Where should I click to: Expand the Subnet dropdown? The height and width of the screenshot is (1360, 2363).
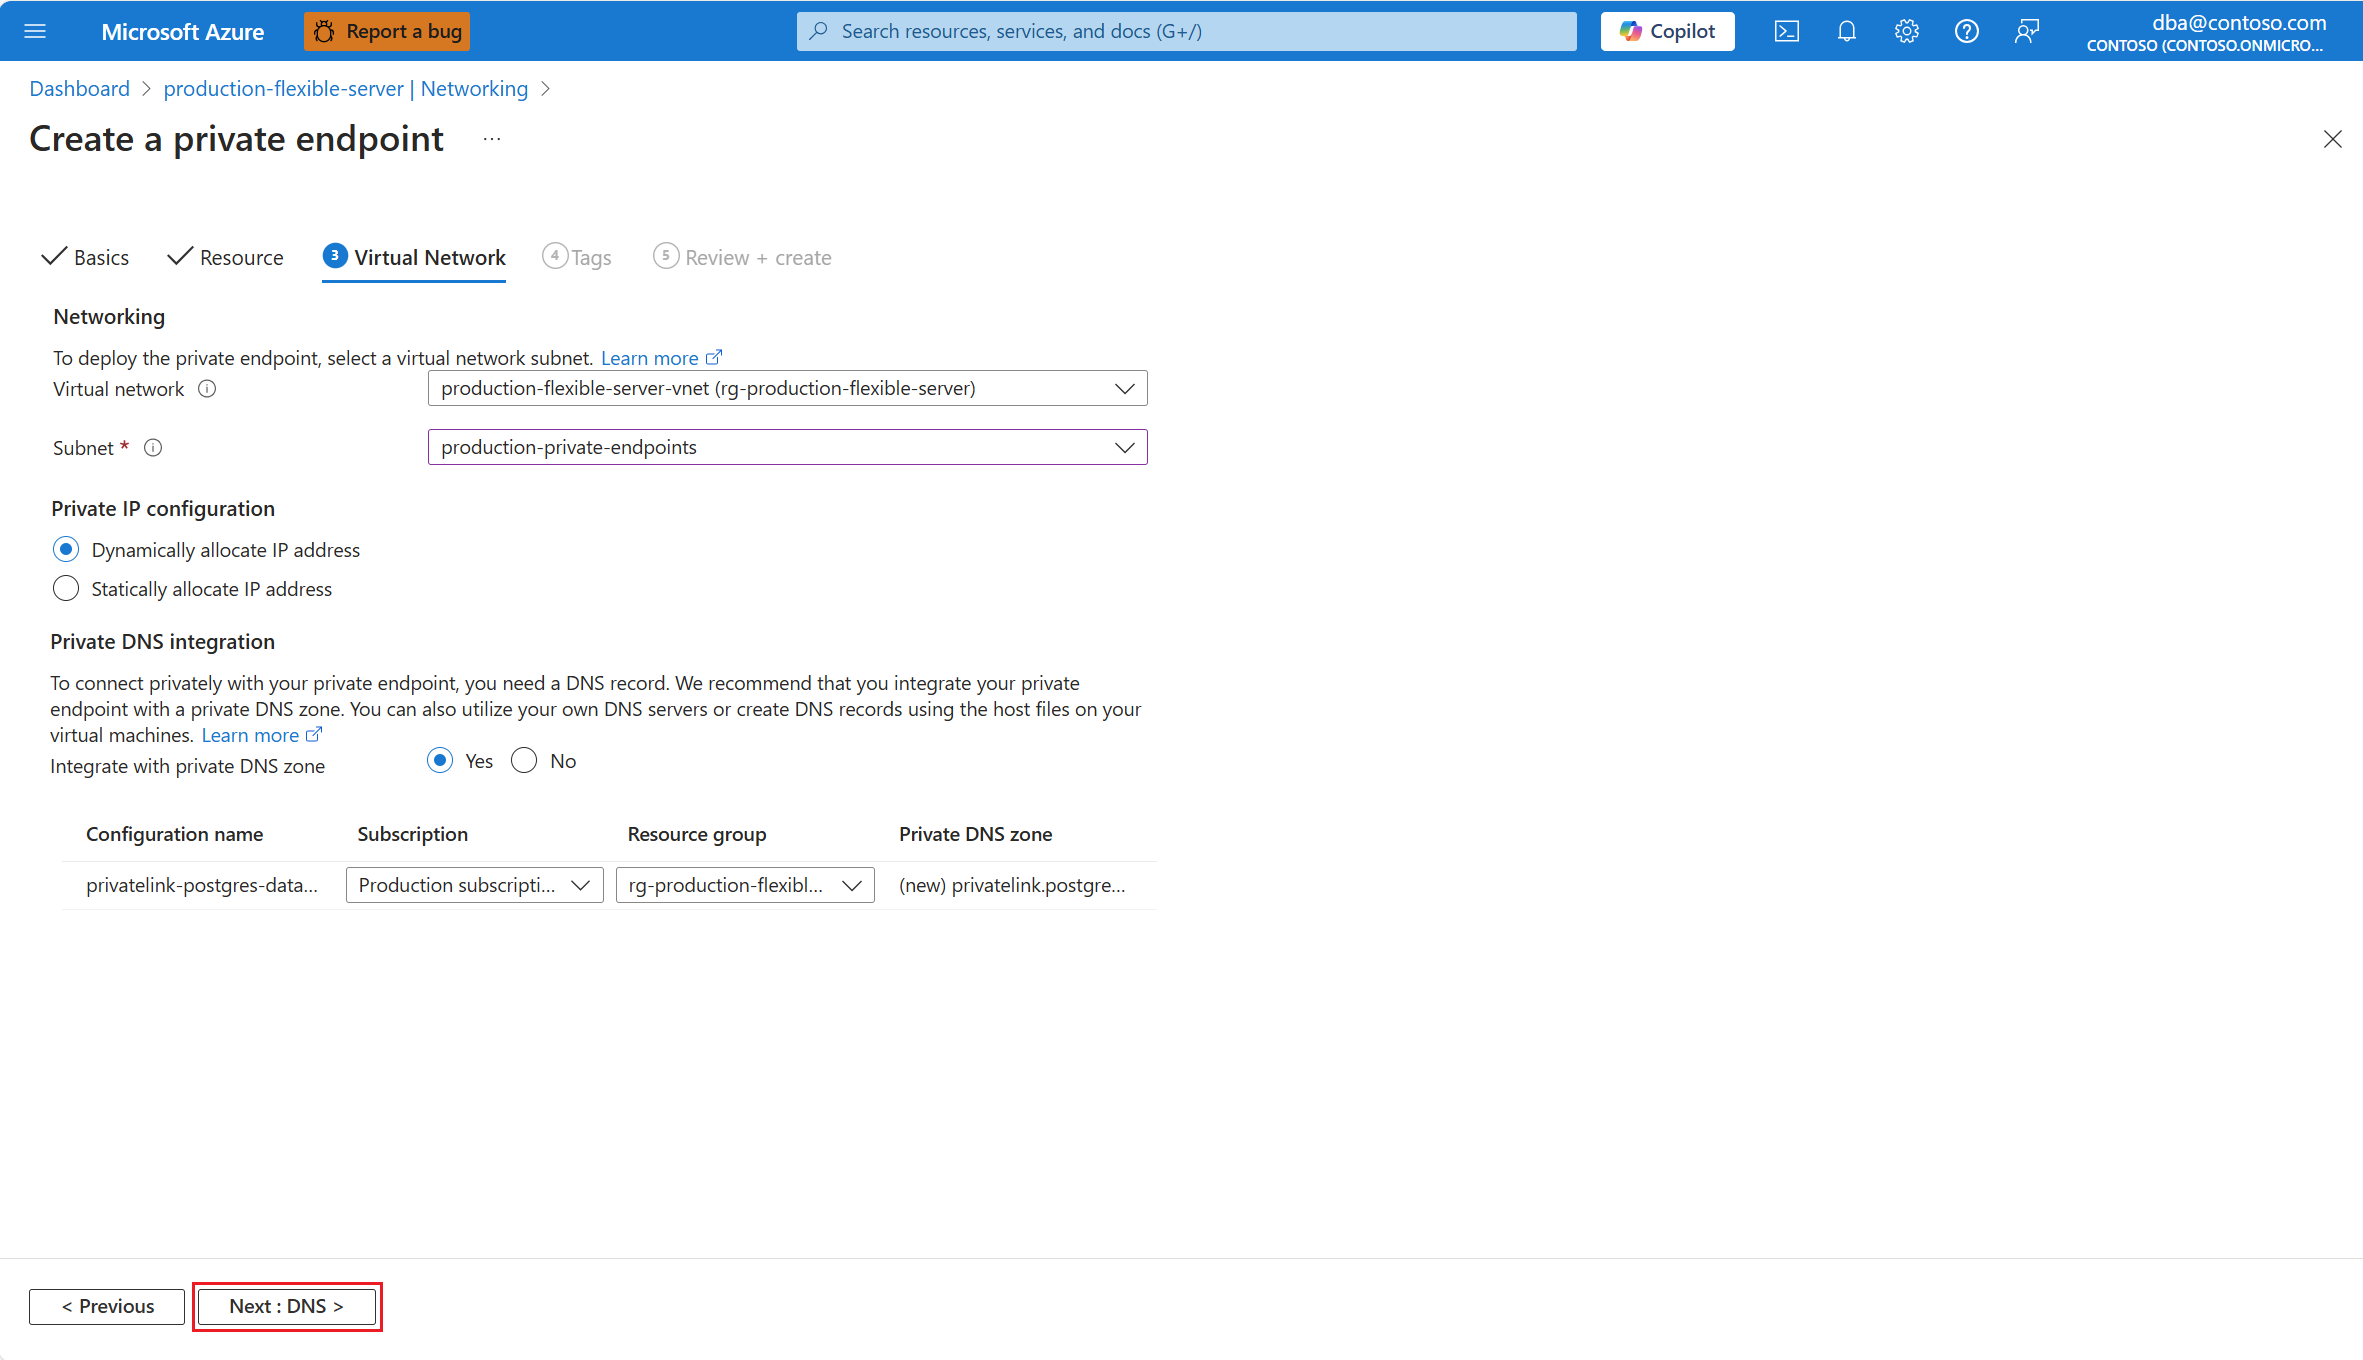(x=787, y=447)
